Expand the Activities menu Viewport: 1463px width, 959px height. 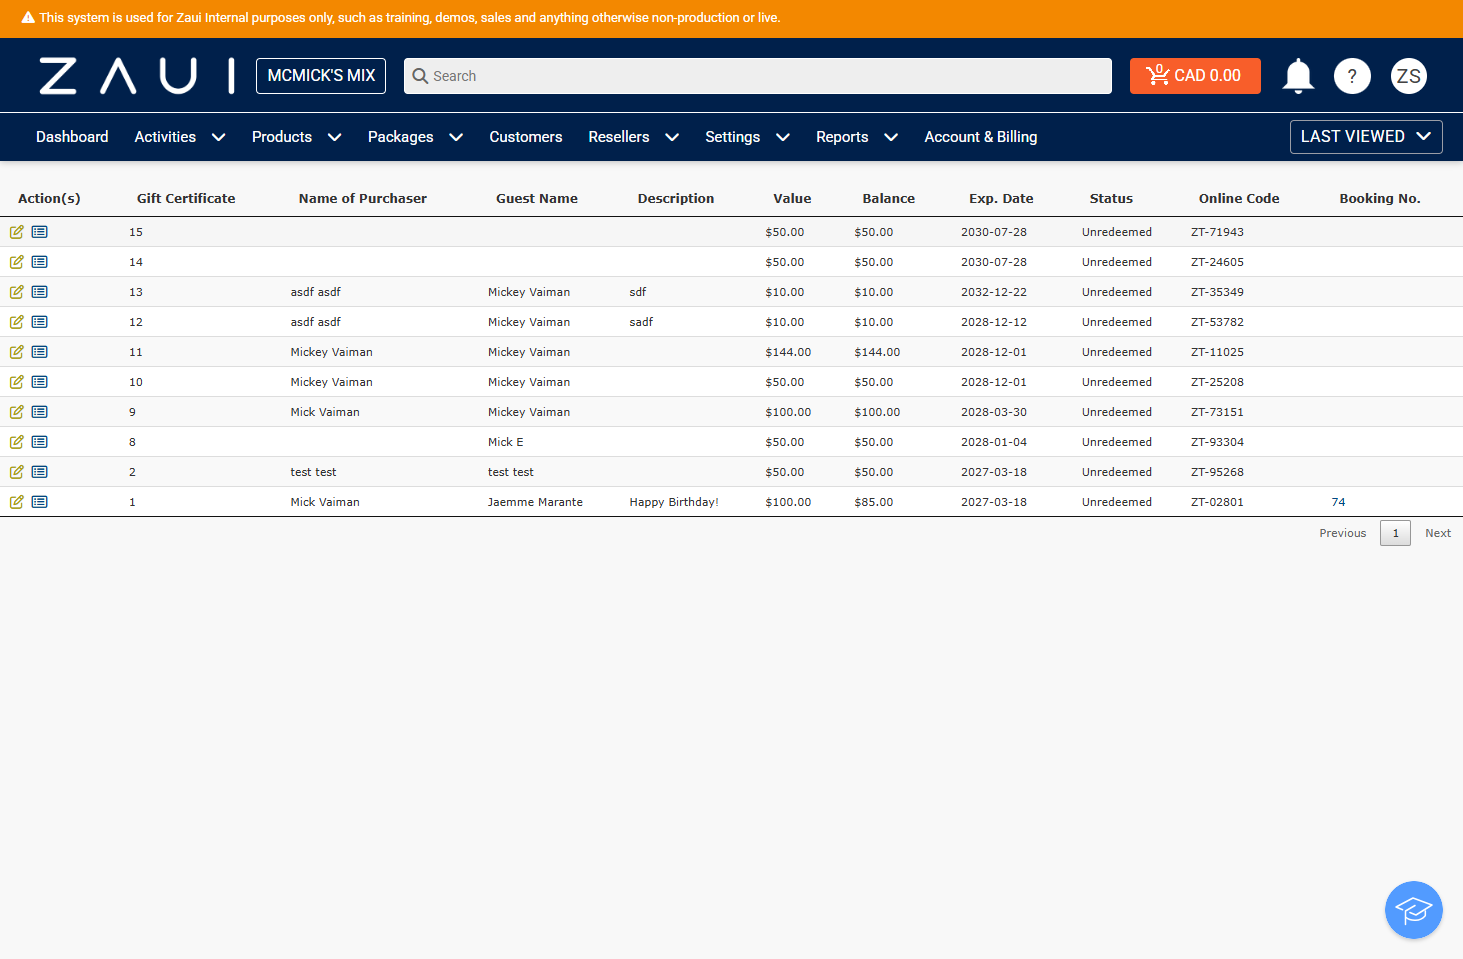(180, 137)
